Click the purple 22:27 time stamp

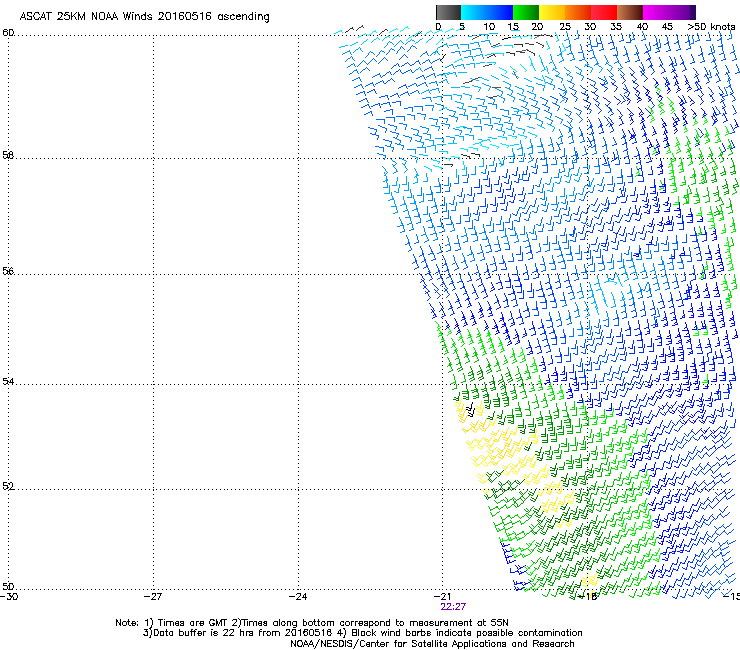coord(453,607)
